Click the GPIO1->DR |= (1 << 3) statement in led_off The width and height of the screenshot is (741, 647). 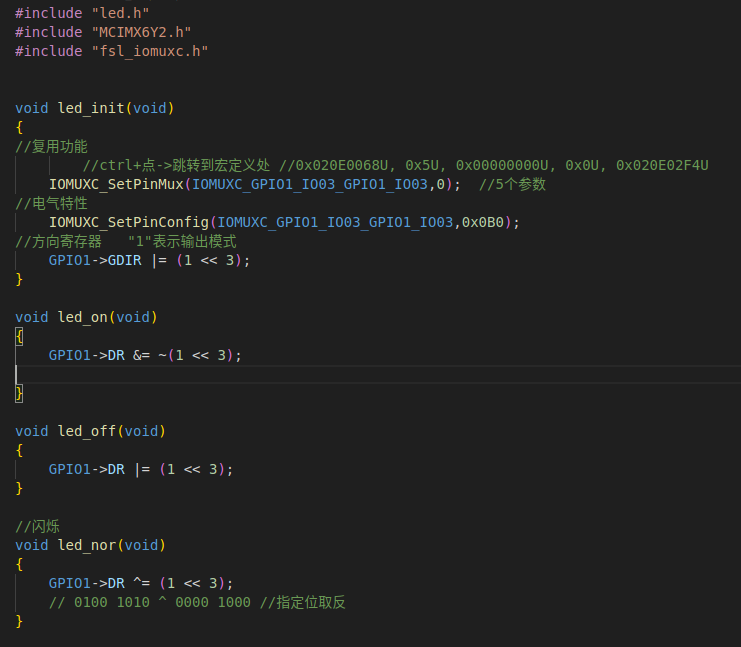[x=141, y=469]
